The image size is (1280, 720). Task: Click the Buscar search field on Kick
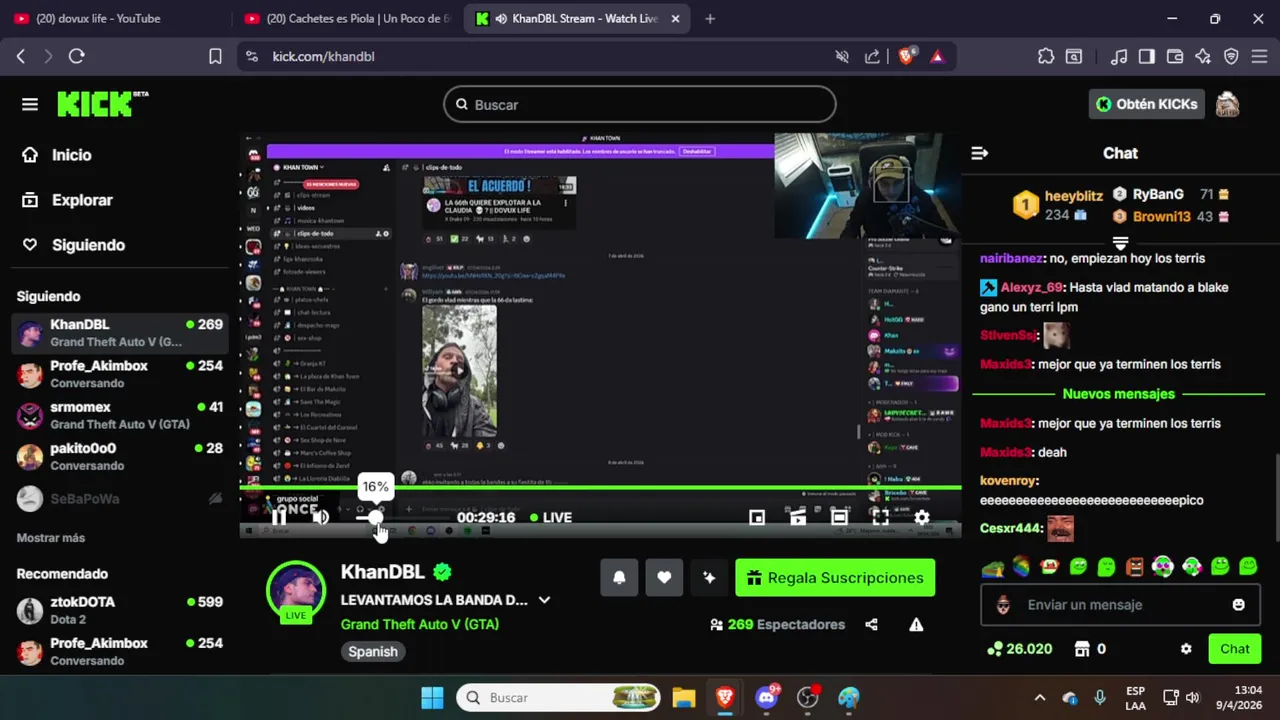639,104
